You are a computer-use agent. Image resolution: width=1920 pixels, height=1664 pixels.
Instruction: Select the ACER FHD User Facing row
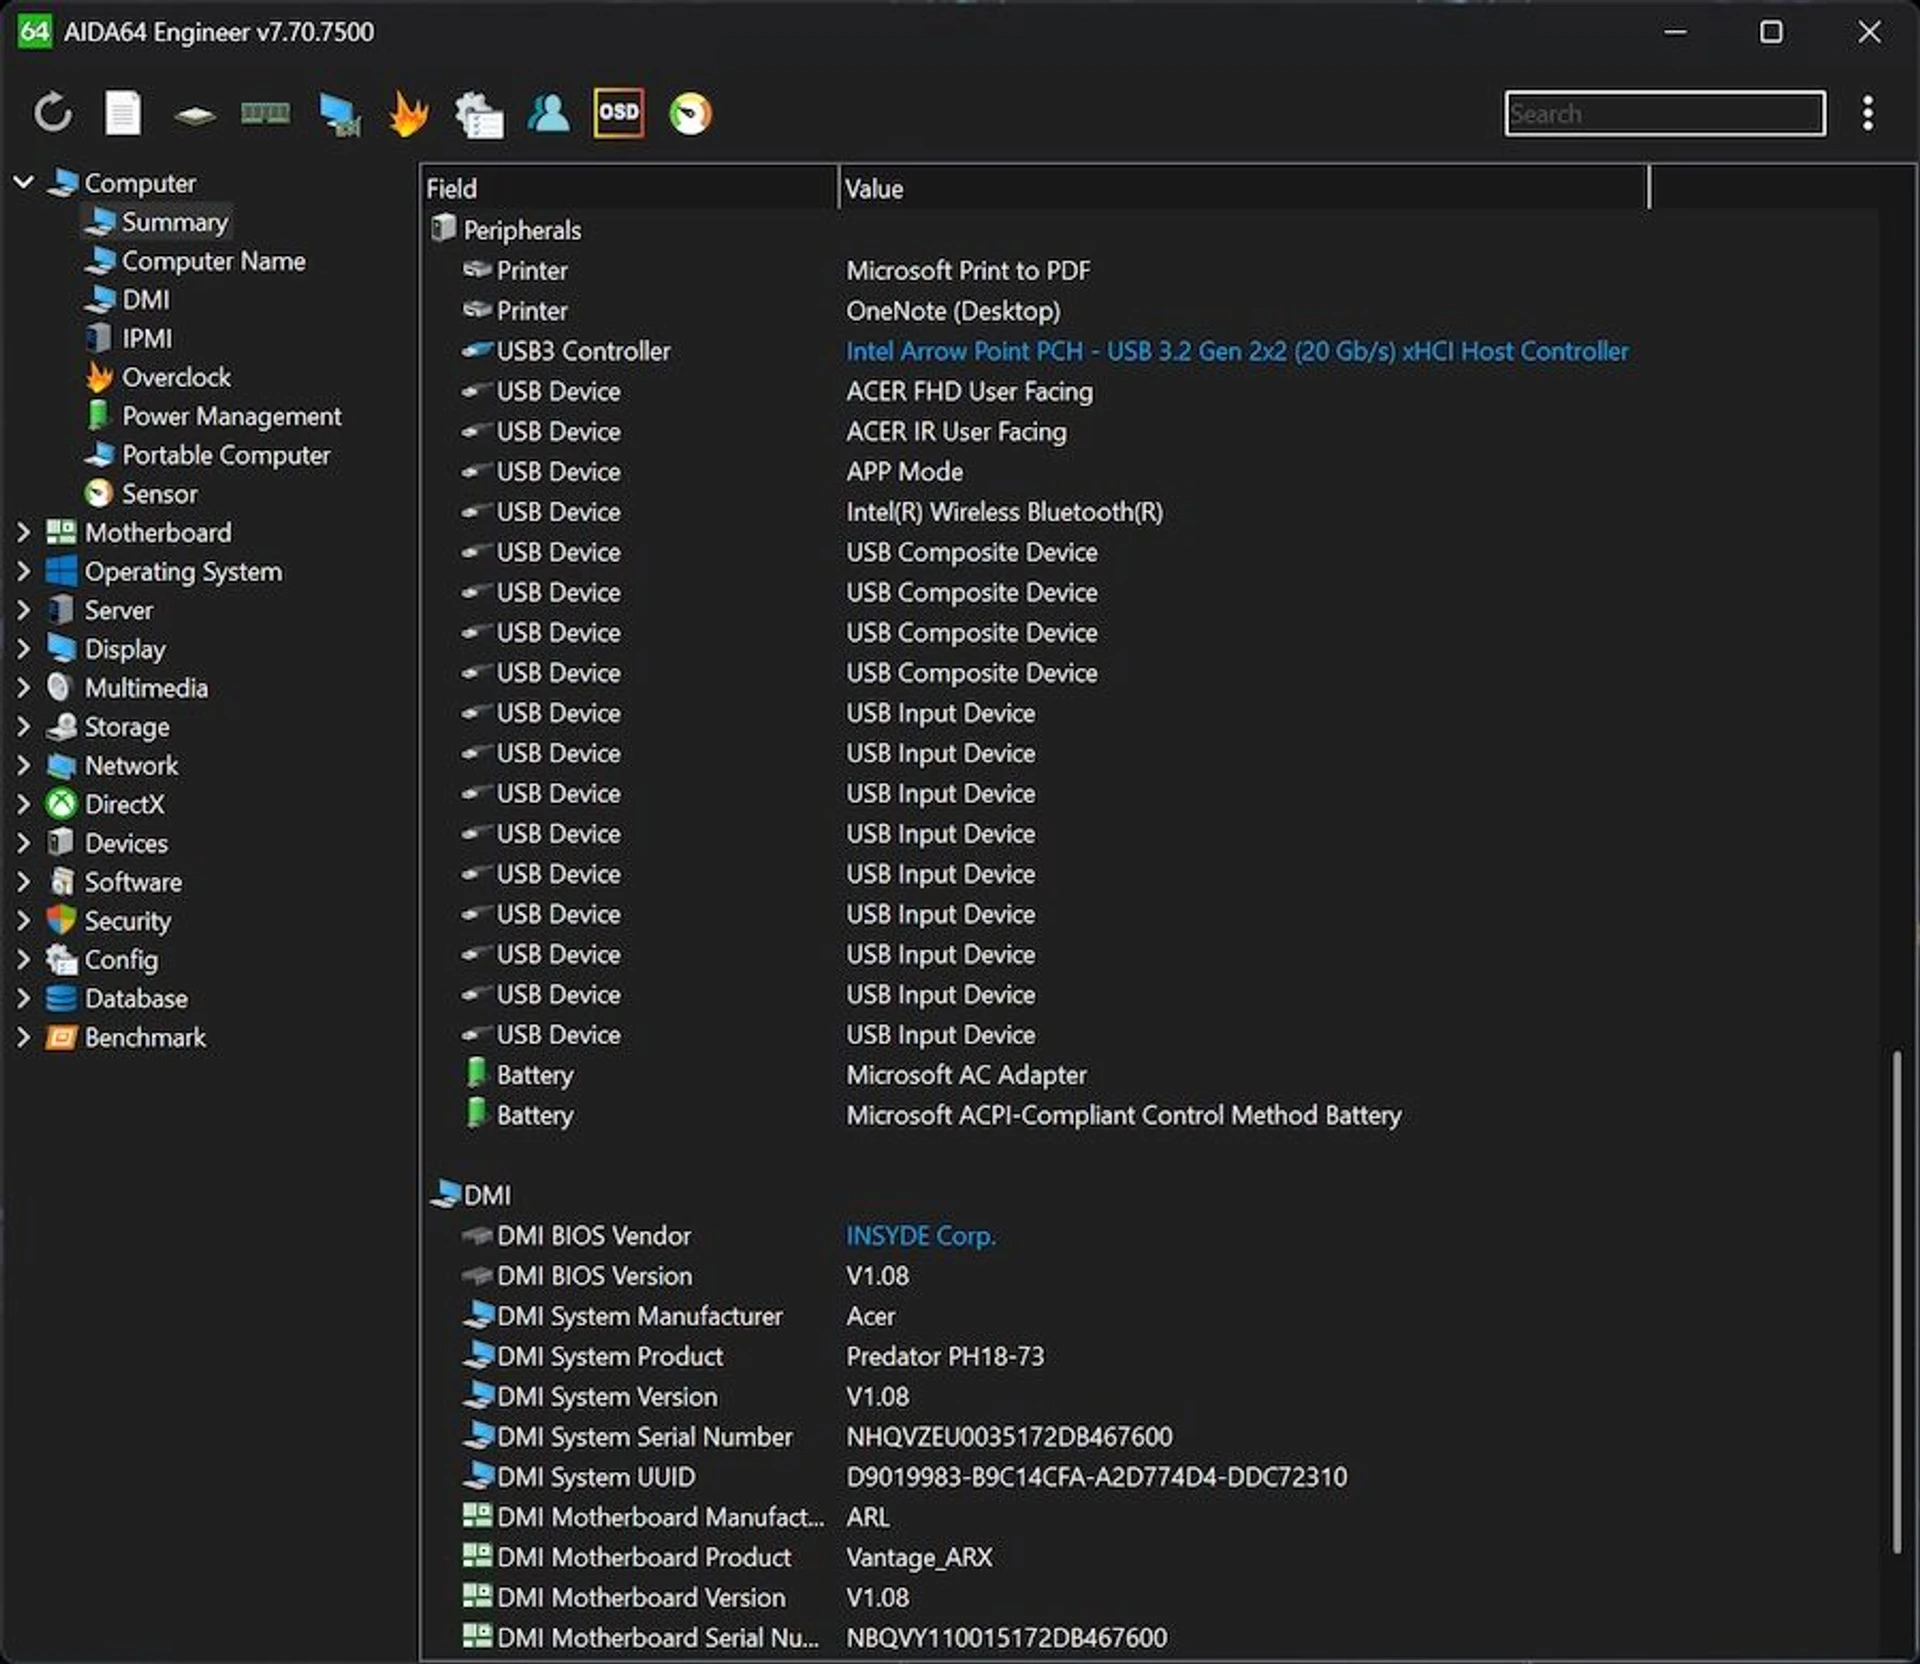click(x=1148, y=391)
